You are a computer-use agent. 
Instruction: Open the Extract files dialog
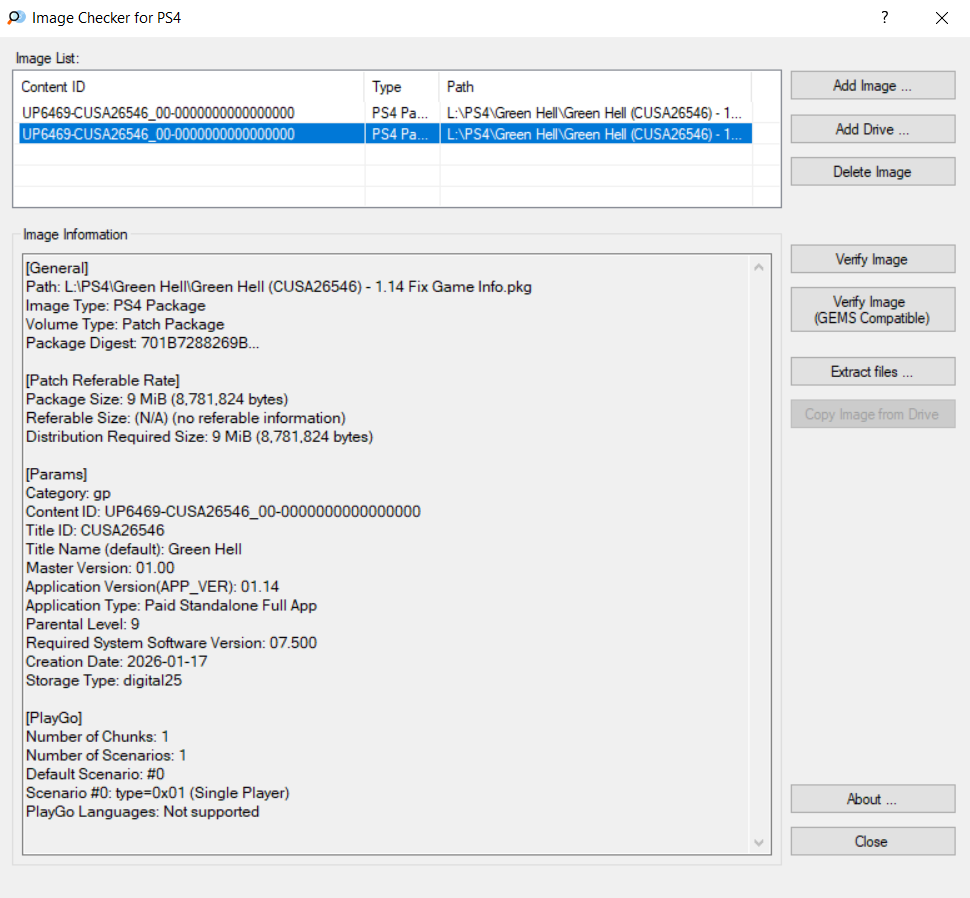tap(872, 372)
